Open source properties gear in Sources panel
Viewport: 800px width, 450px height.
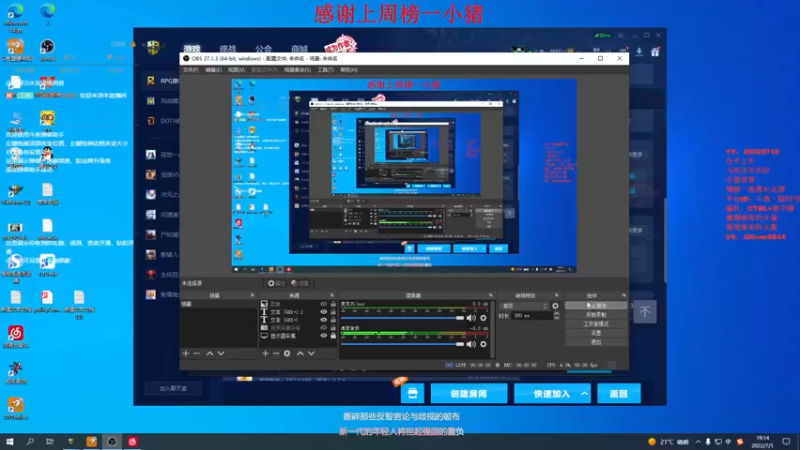tap(287, 353)
